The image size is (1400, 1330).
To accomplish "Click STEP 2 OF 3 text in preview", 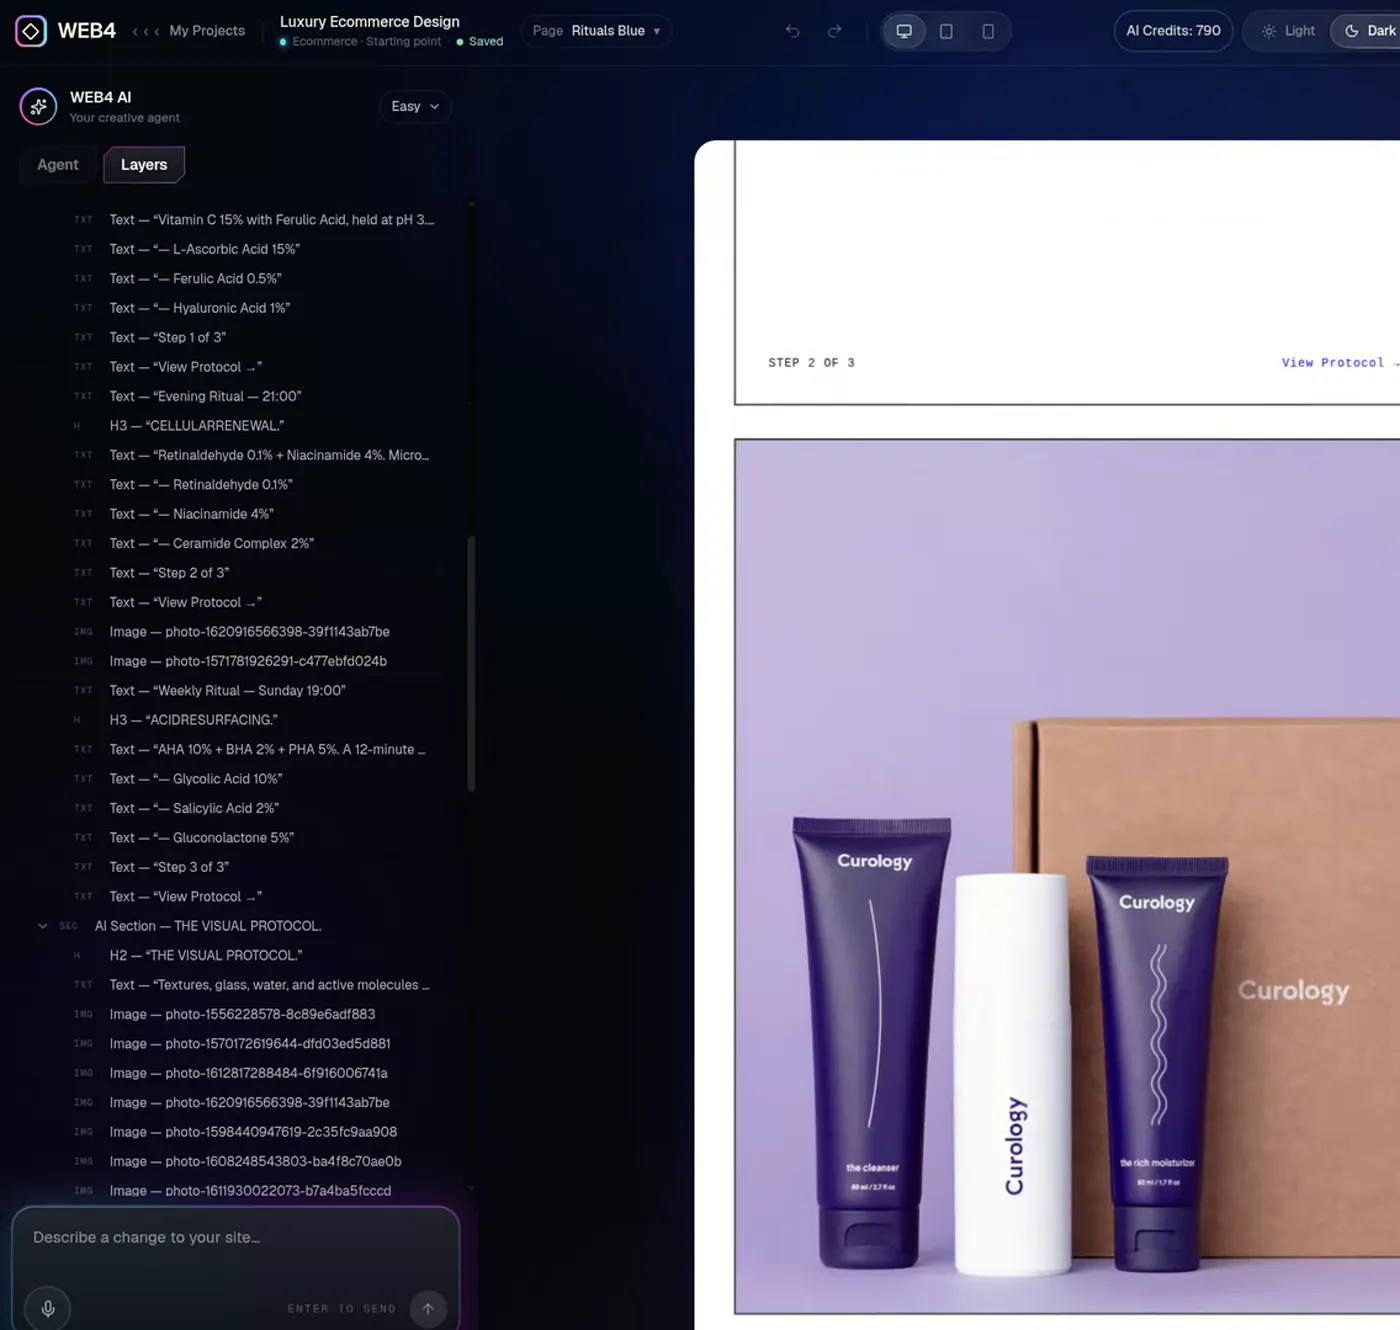I will tap(811, 363).
